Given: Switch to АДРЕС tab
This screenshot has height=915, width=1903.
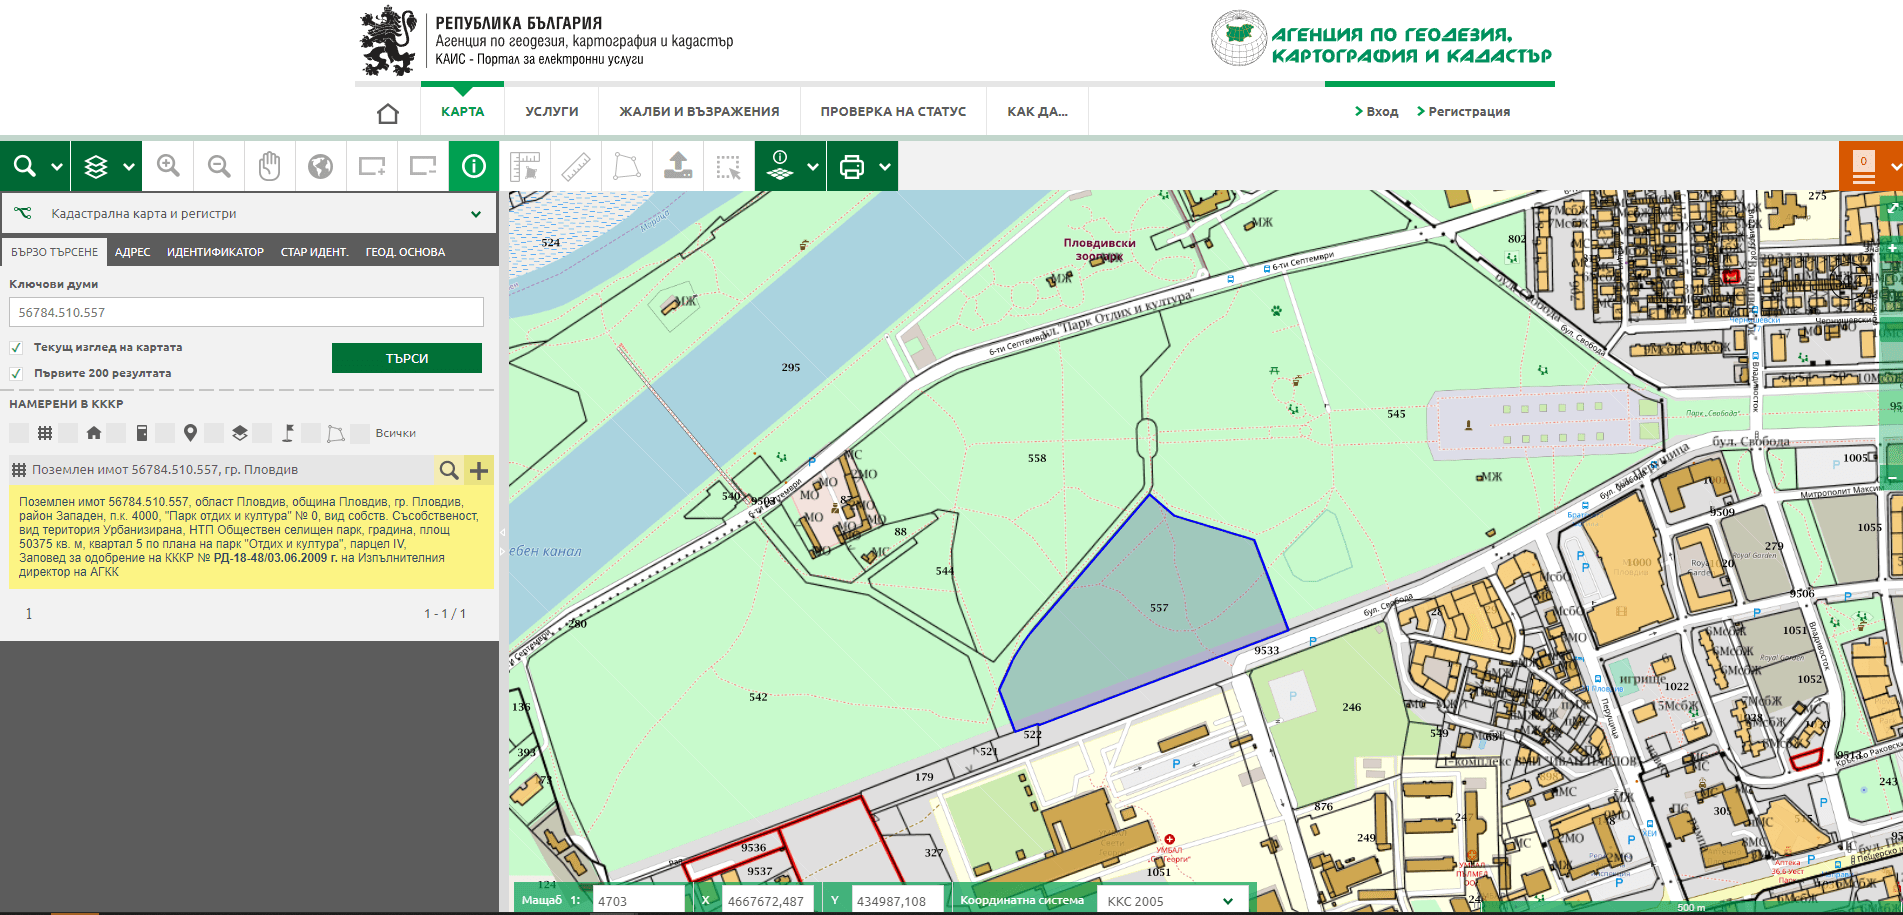Looking at the screenshot, I should pyautogui.click(x=132, y=252).
